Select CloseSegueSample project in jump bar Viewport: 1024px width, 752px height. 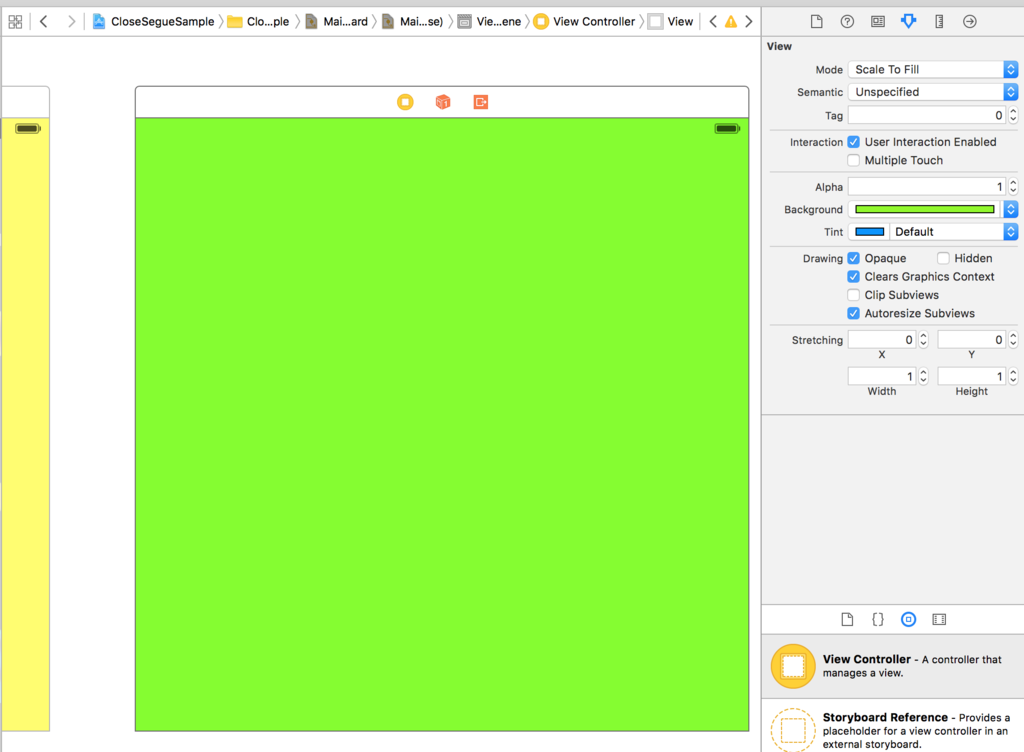click(x=153, y=22)
